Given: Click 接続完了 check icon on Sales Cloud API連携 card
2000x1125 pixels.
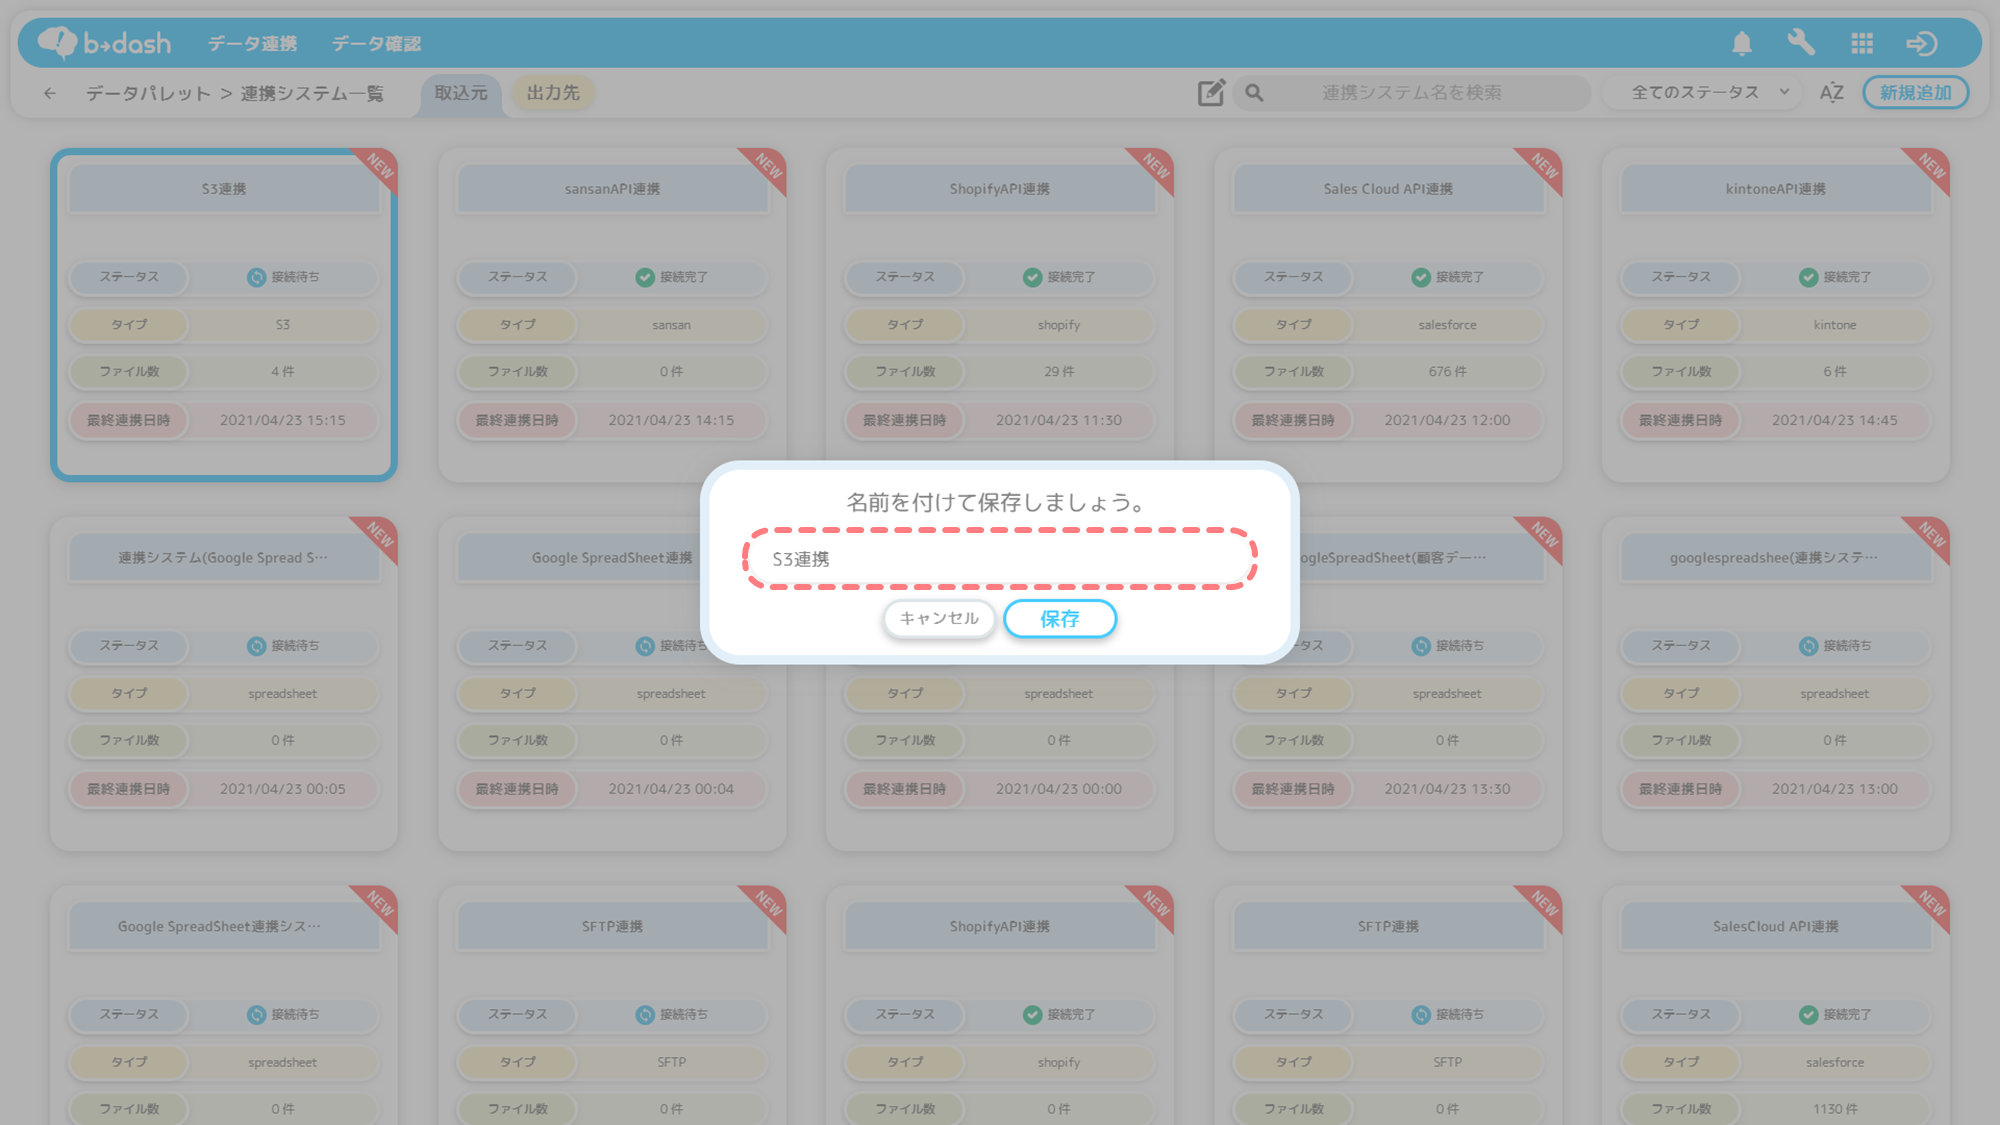Looking at the screenshot, I should (x=1421, y=277).
